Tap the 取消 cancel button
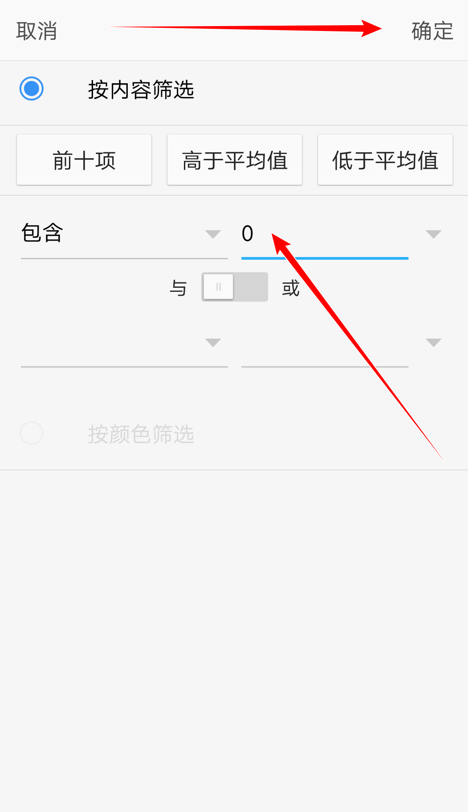Screen dimensions: 468x812 click(36, 31)
